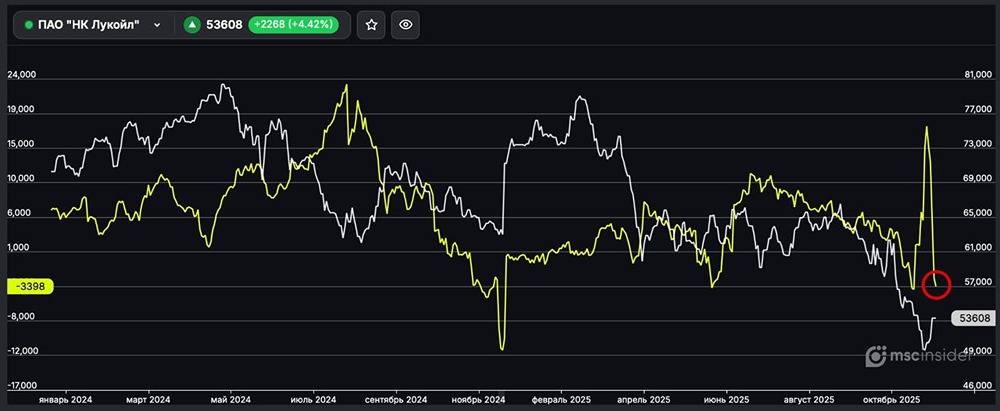Image resolution: width=1000 pixels, height=411 pixels.
Task: Click the red circle marker on chart
Action: coord(936,284)
